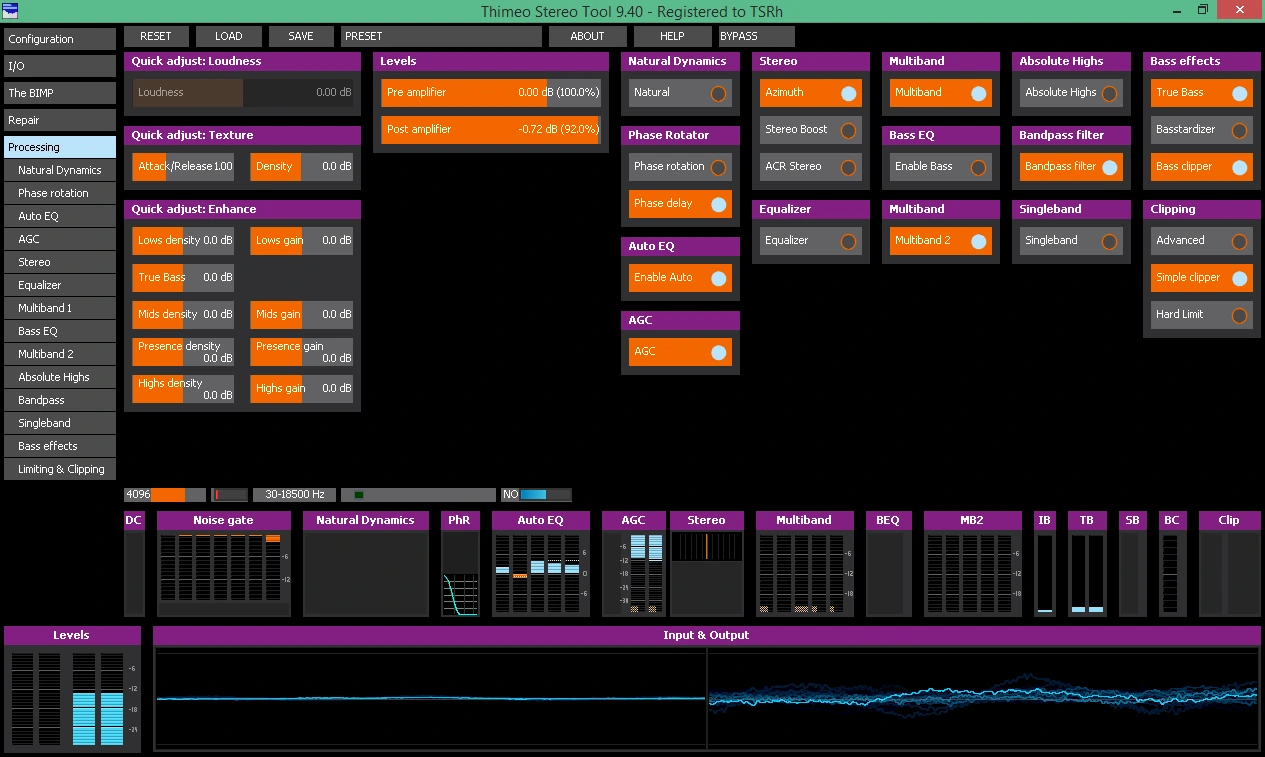Adjust the Pre amplifier slider
The image size is (1265, 757).
(491, 92)
